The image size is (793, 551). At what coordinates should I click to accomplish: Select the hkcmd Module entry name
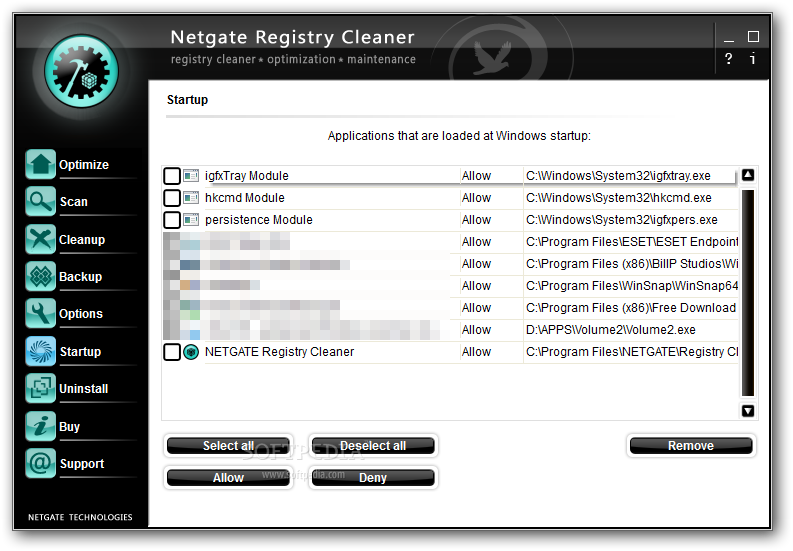coord(245,198)
